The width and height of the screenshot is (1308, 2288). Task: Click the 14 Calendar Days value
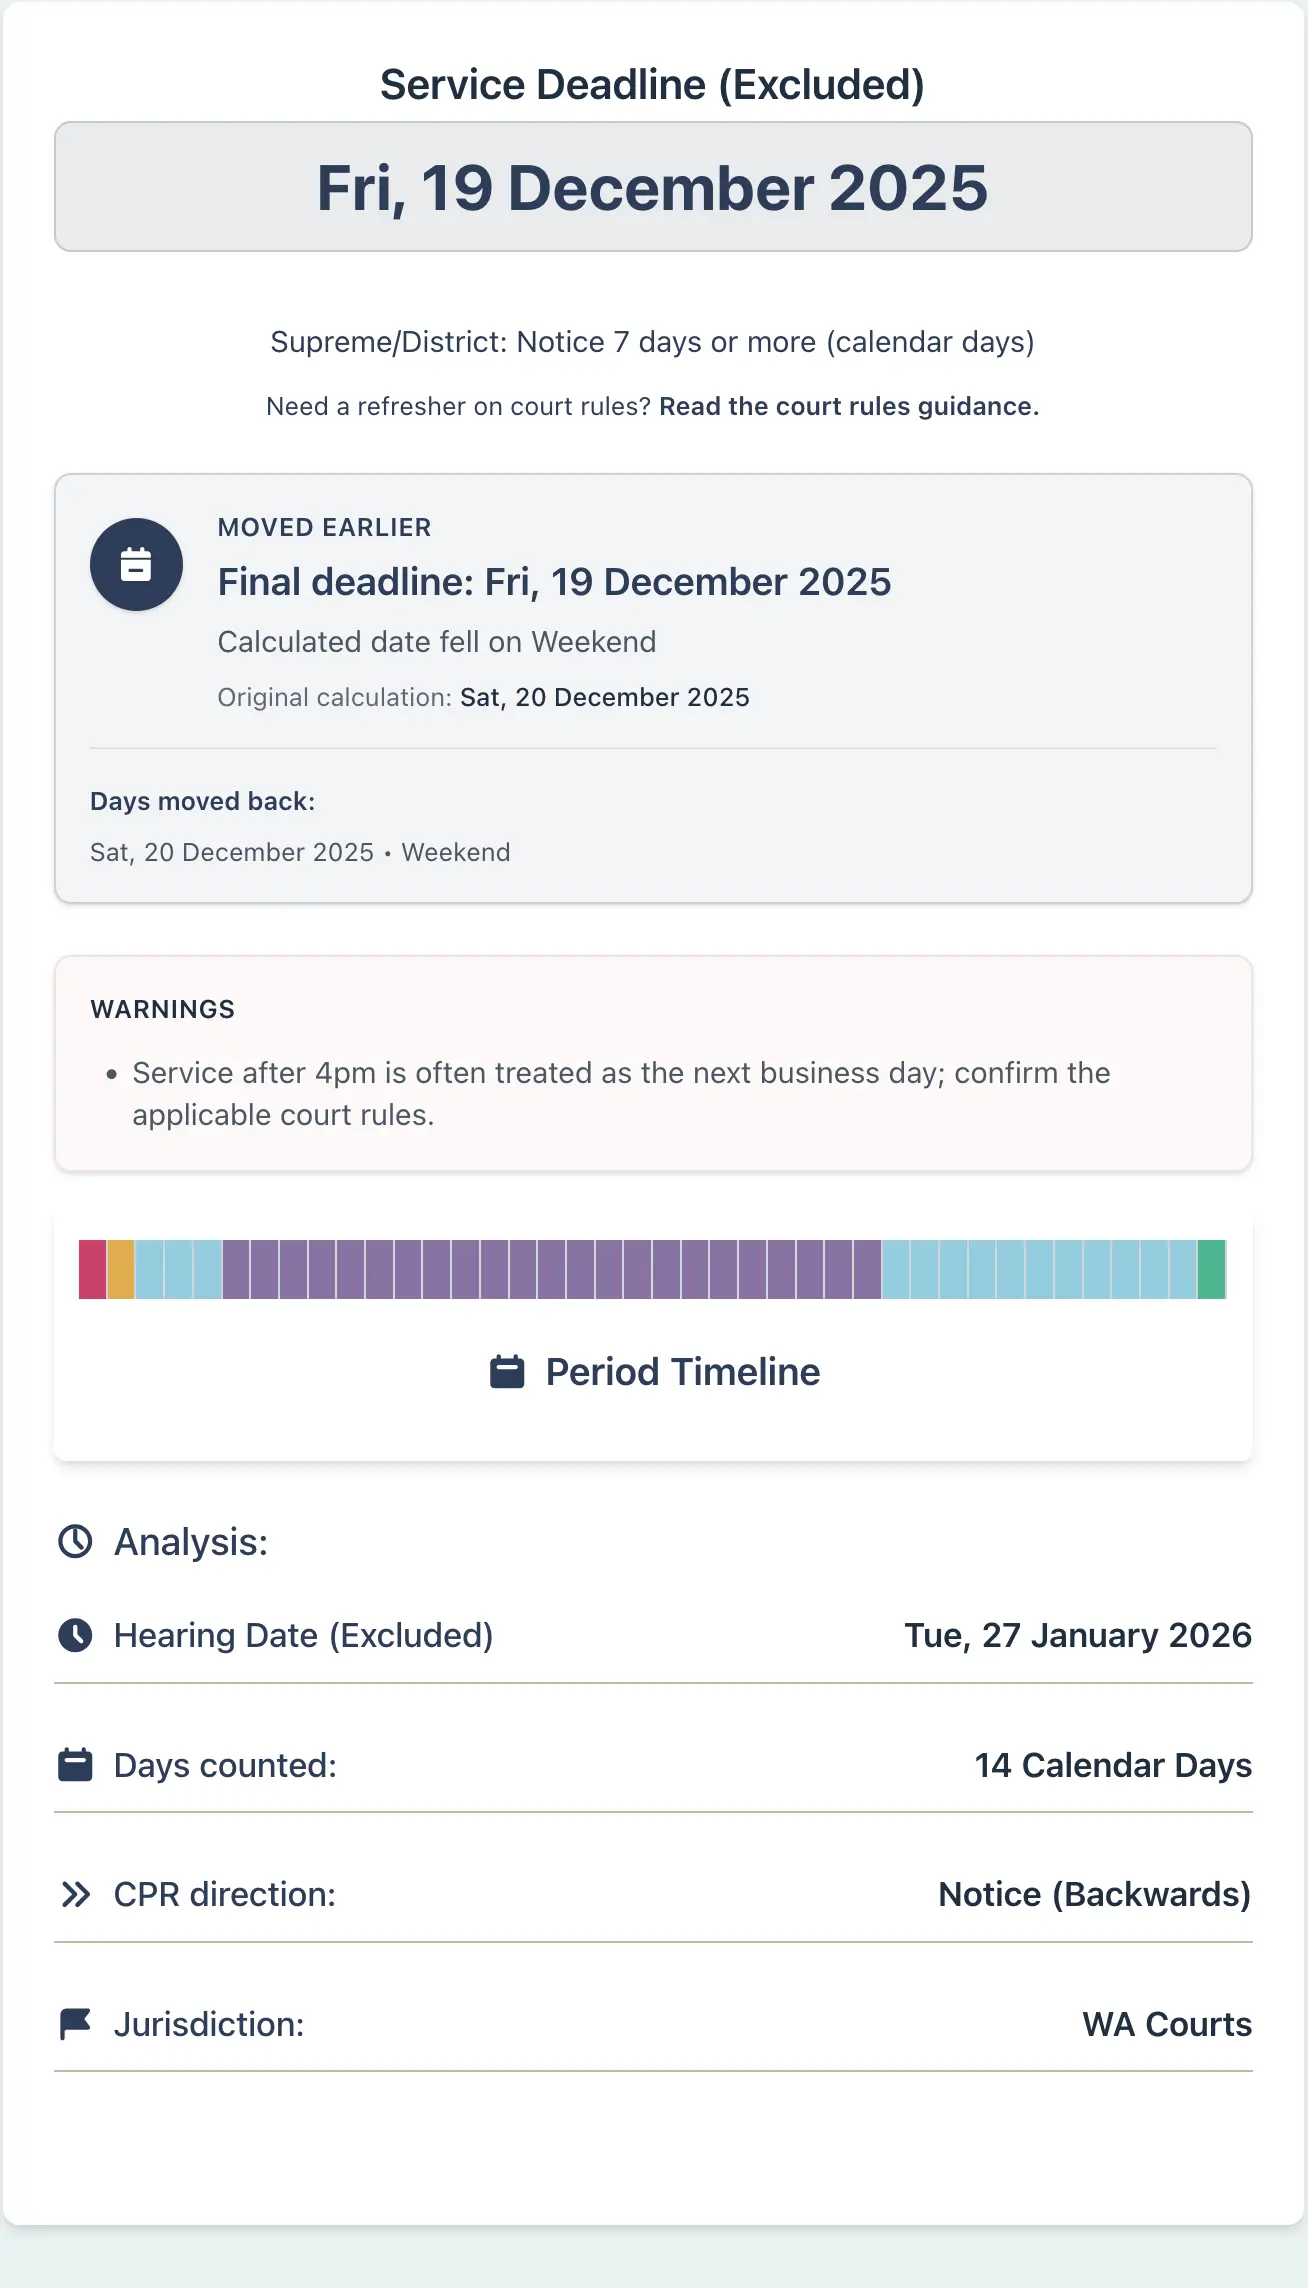pos(1112,1766)
